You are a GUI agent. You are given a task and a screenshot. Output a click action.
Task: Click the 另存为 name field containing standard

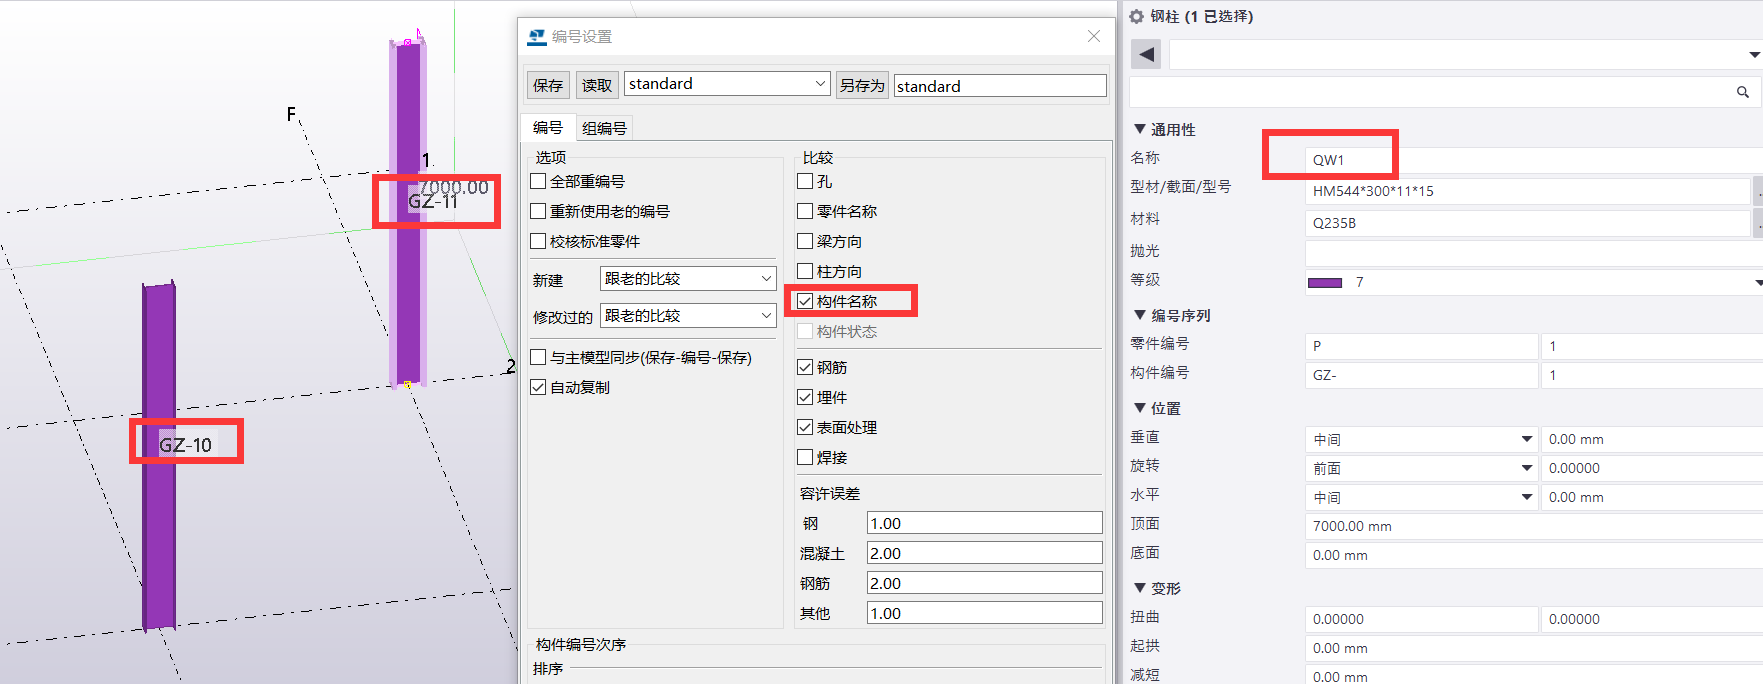click(1000, 86)
